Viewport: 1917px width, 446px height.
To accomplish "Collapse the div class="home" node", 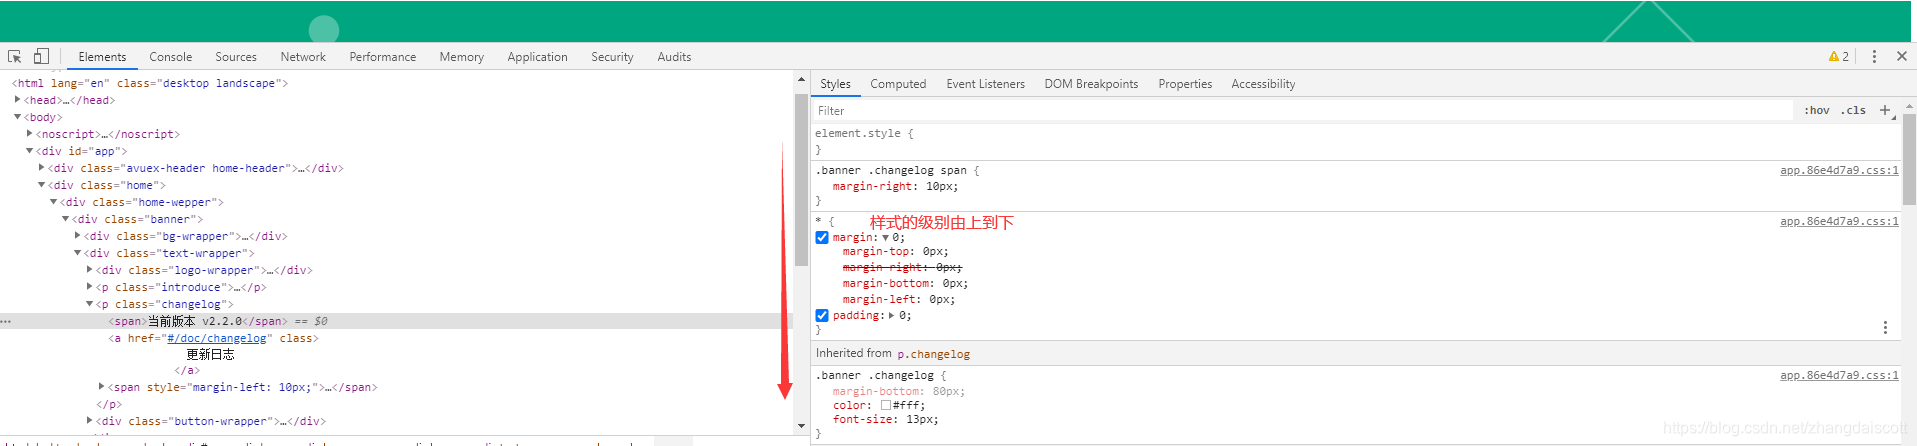I will coord(42,185).
